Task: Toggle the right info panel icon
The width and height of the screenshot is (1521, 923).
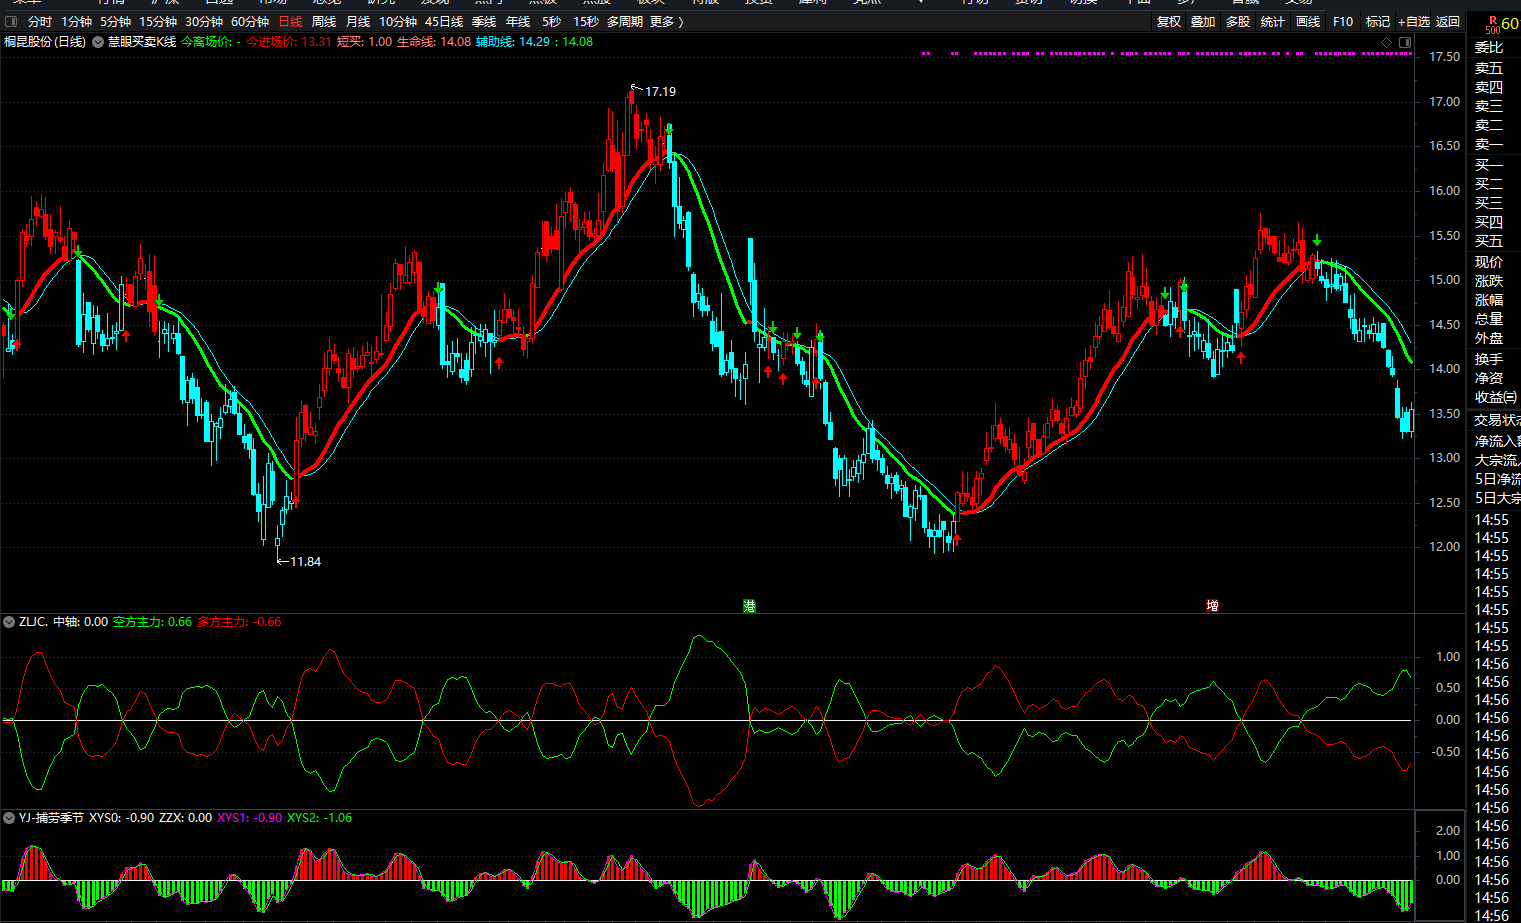Action: [x=1405, y=42]
